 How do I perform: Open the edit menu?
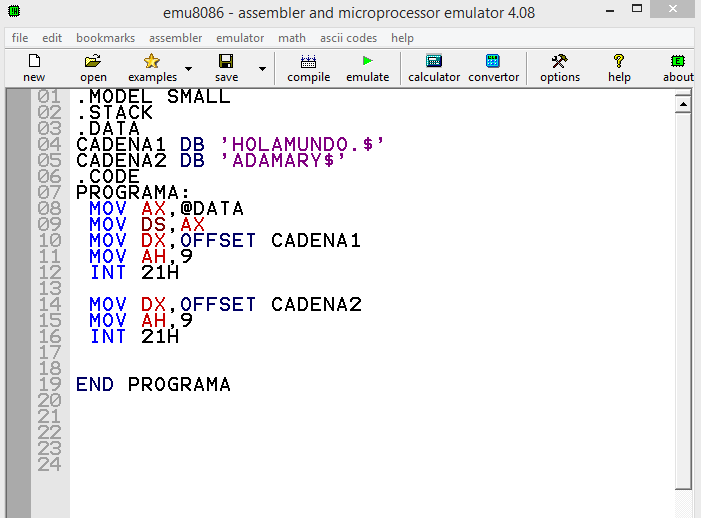click(x=52, y=38)
